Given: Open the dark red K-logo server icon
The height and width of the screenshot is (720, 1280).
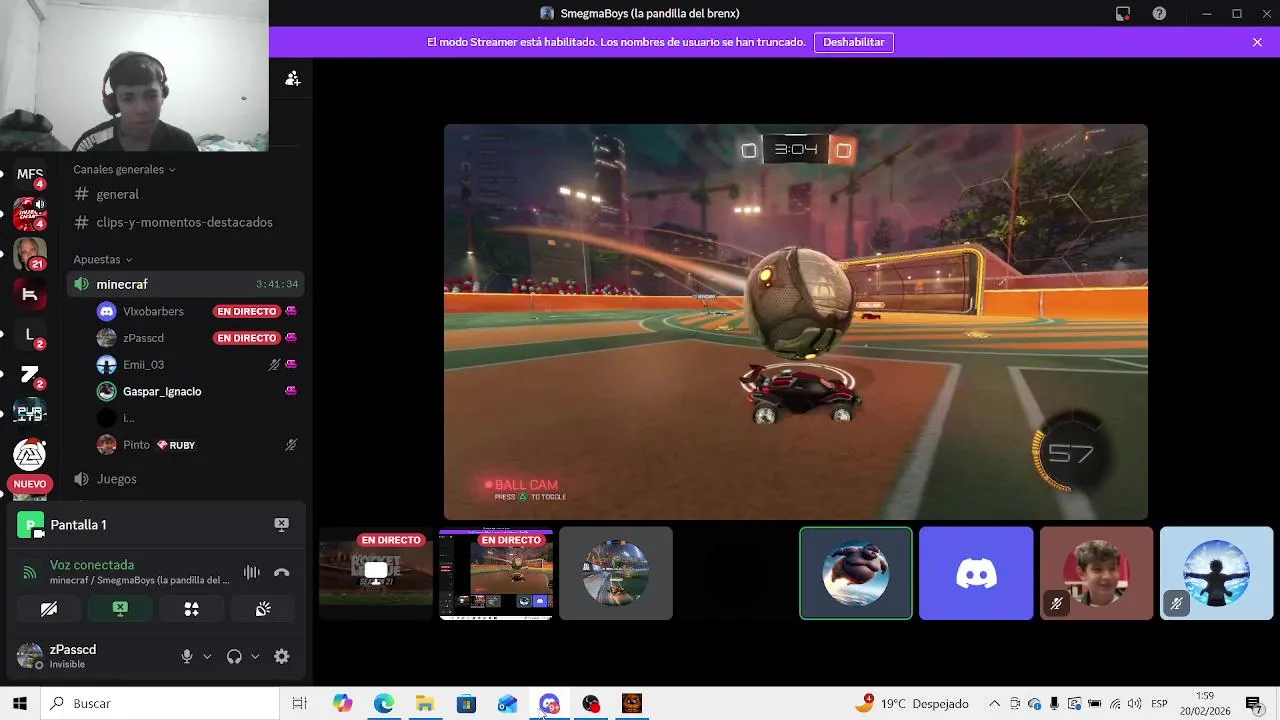Looking at the screenshot, I should pos(29,294).
